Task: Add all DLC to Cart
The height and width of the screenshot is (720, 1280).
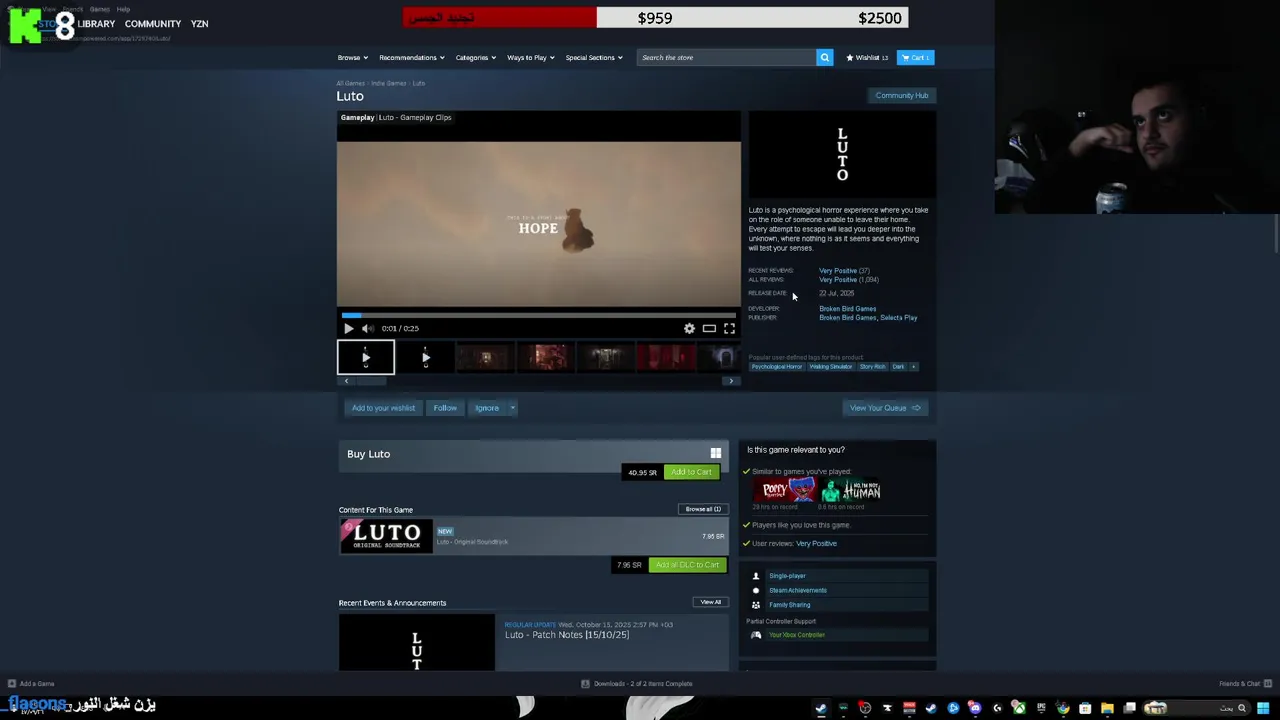Action: point(687,565)
